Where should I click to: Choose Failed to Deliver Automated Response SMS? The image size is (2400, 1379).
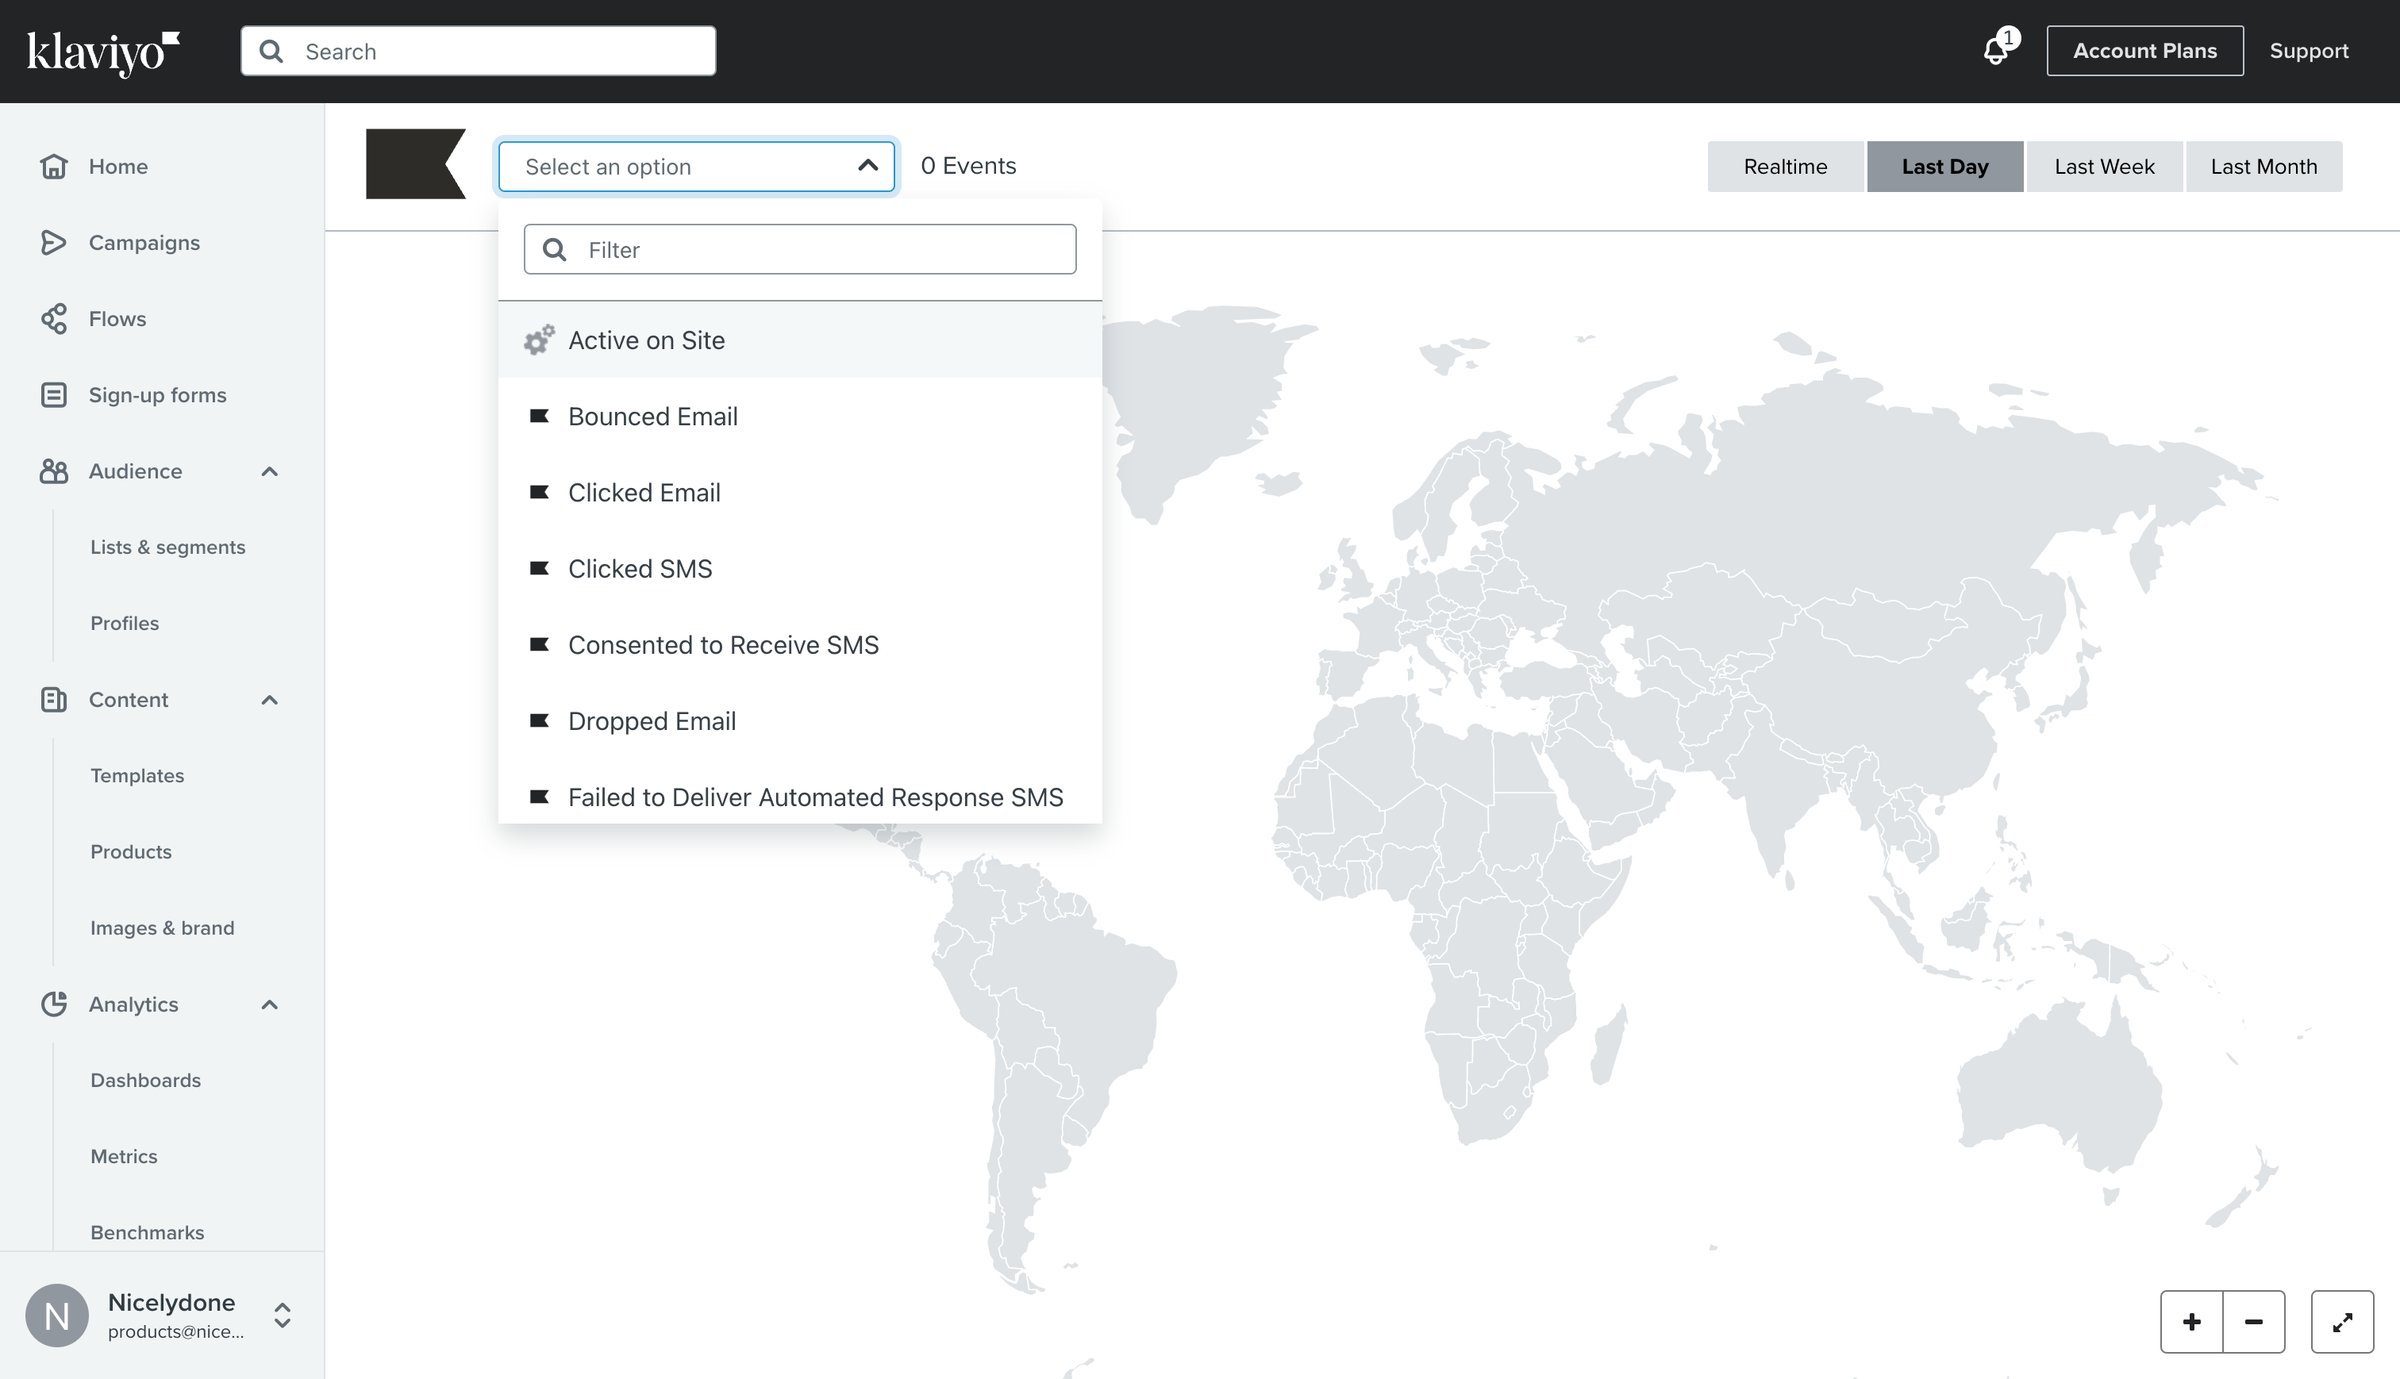[x=800, y=792]
